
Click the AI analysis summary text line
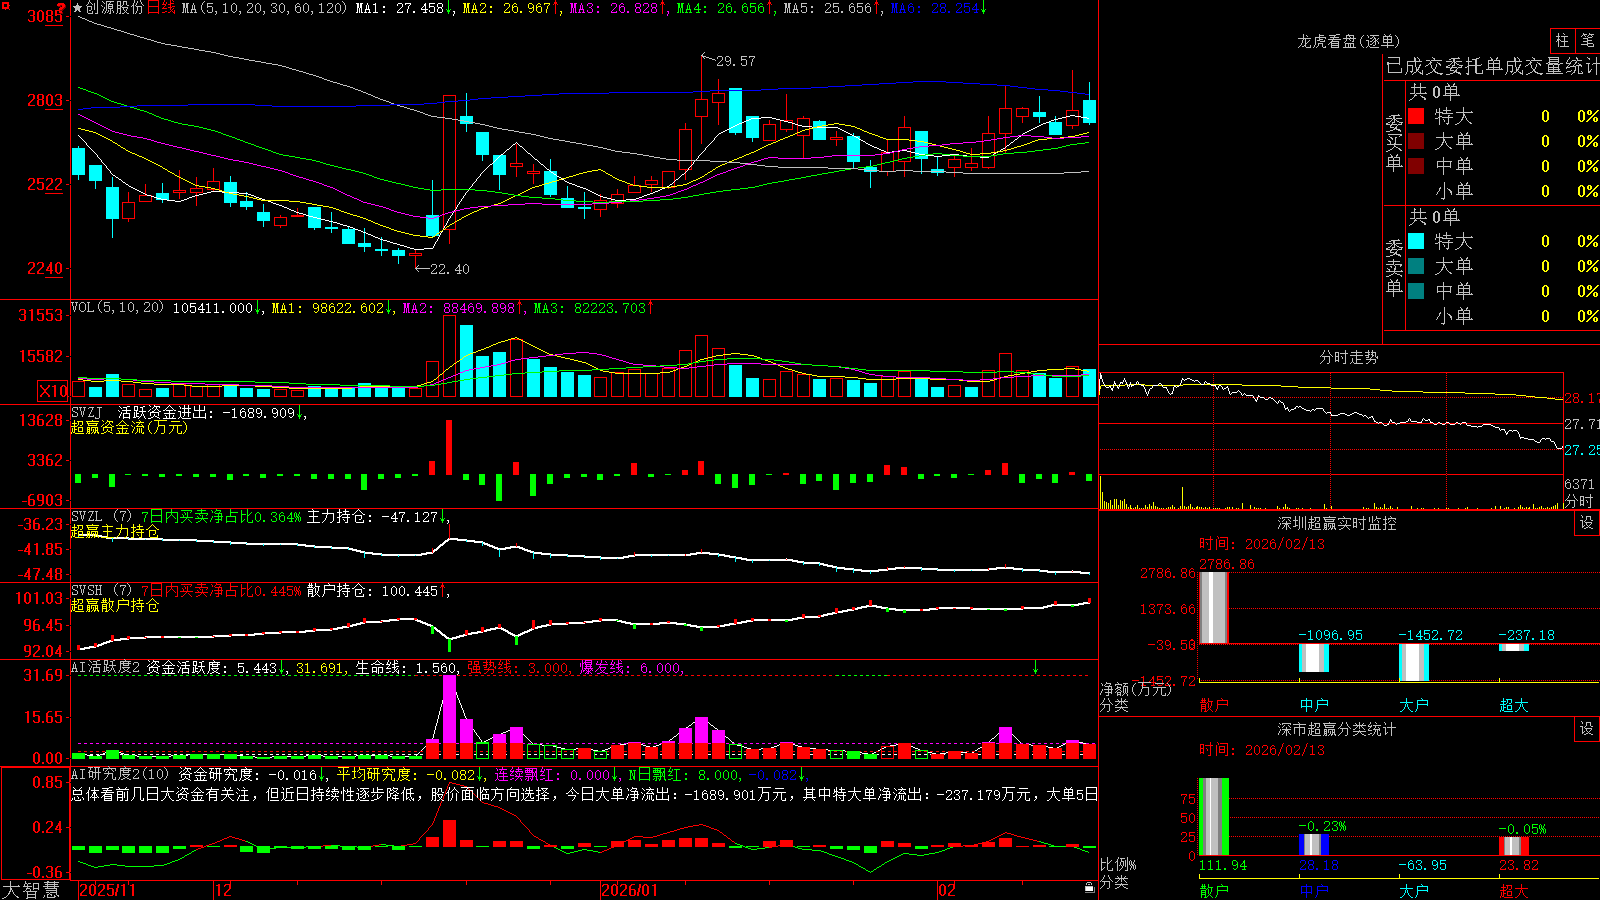coord(584,794)
